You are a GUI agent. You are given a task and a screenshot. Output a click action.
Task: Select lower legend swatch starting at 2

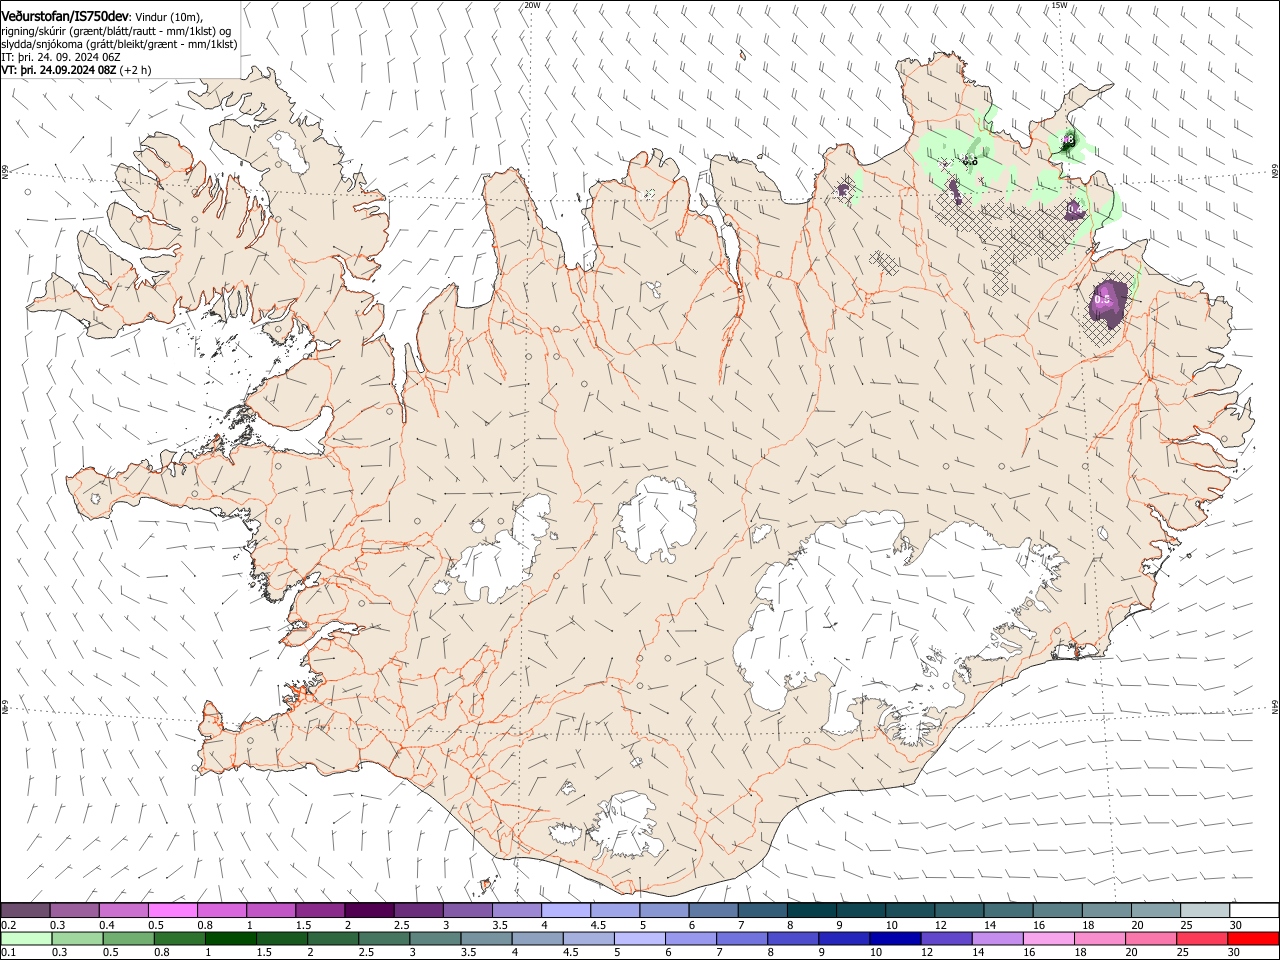coord(331,938)
